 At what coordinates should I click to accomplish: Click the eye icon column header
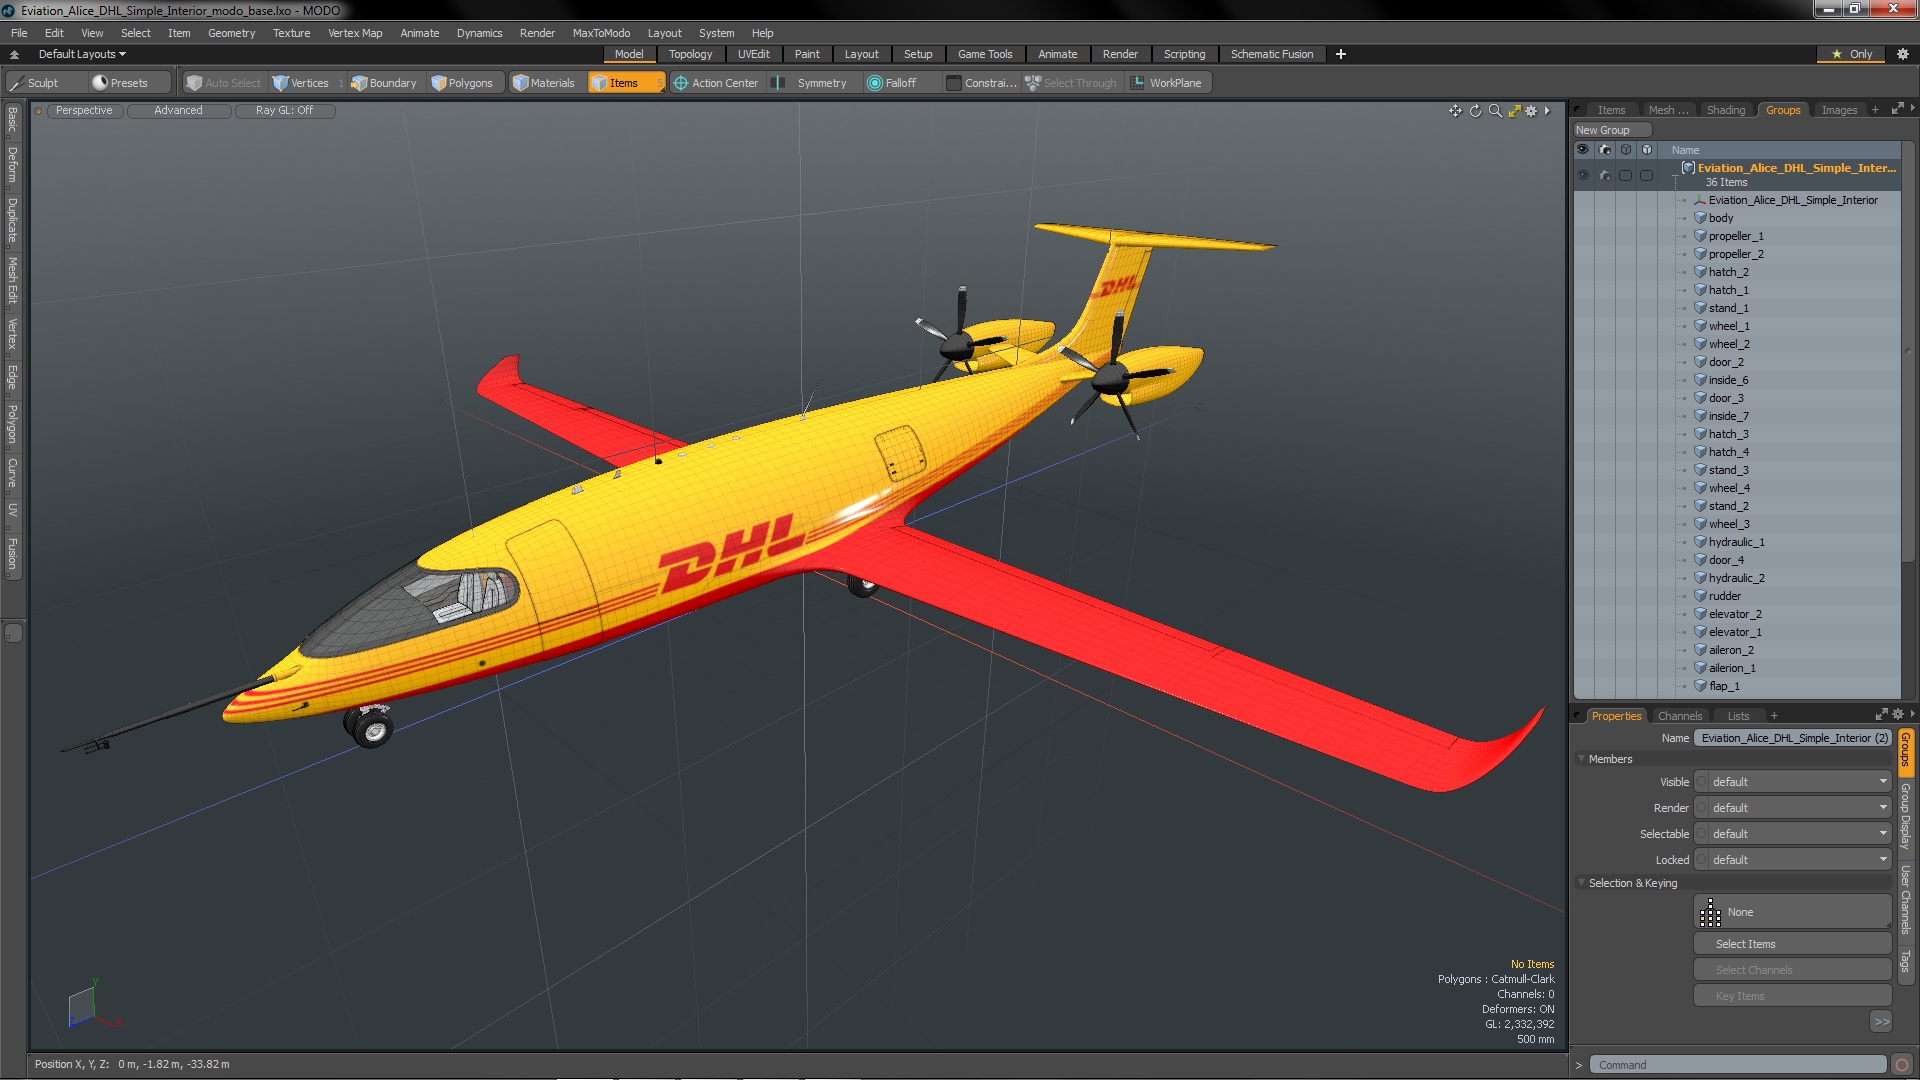(x=1583, y=150)
